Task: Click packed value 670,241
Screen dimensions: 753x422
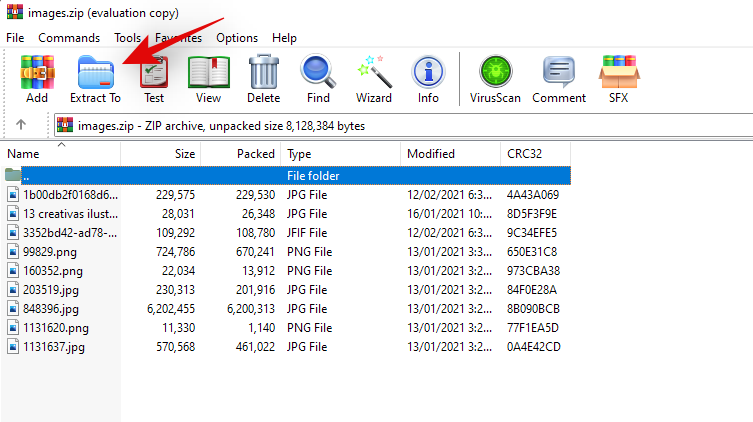Action: click(x=255, y=252)
